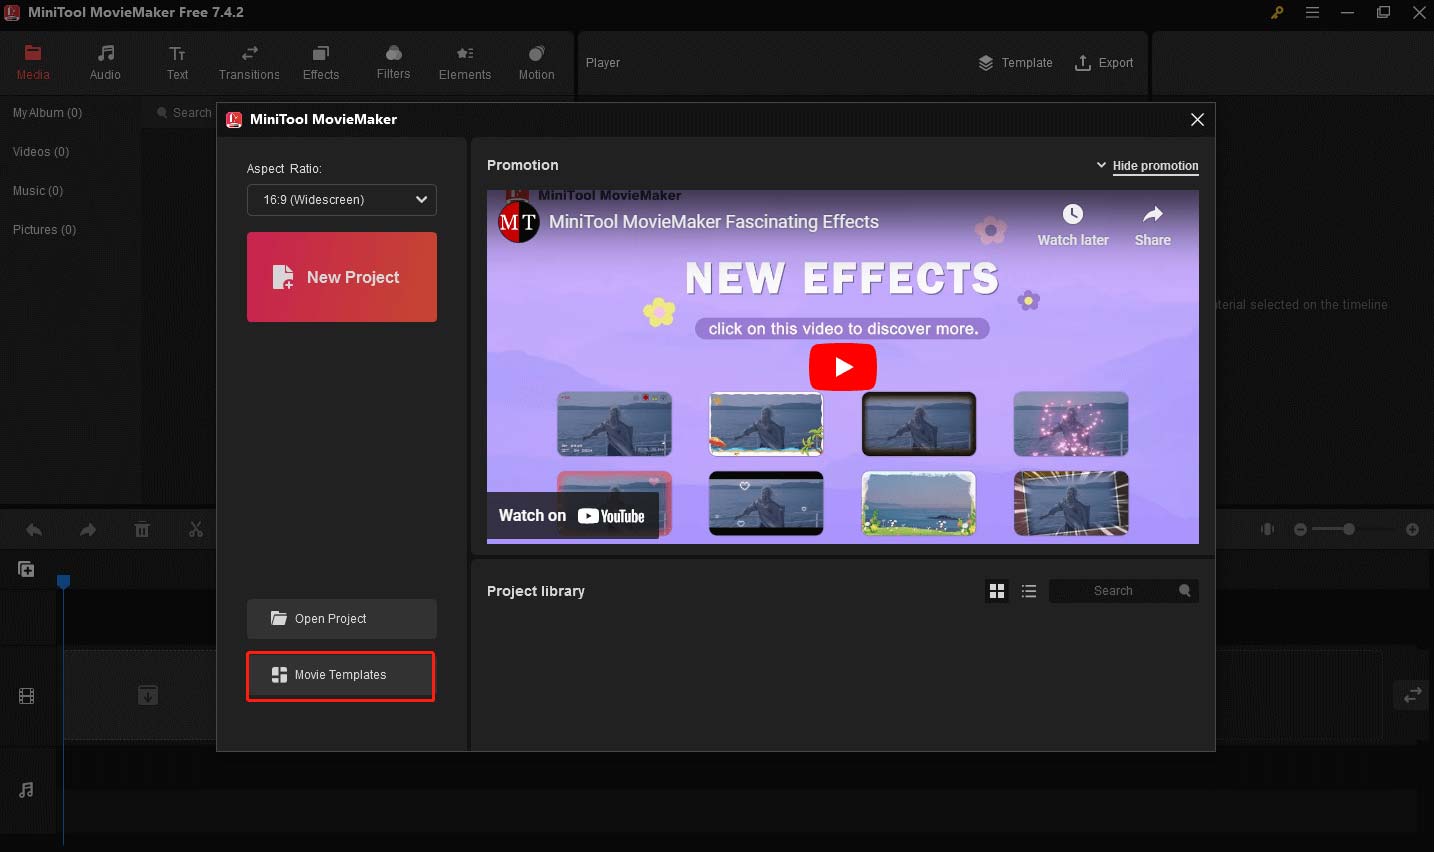Open the Transitions tab

[249, 62]
